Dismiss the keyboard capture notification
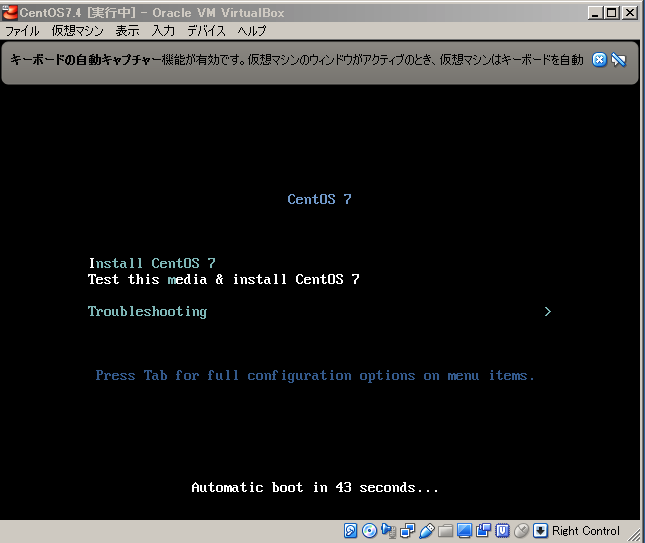 tap(599, 60)
